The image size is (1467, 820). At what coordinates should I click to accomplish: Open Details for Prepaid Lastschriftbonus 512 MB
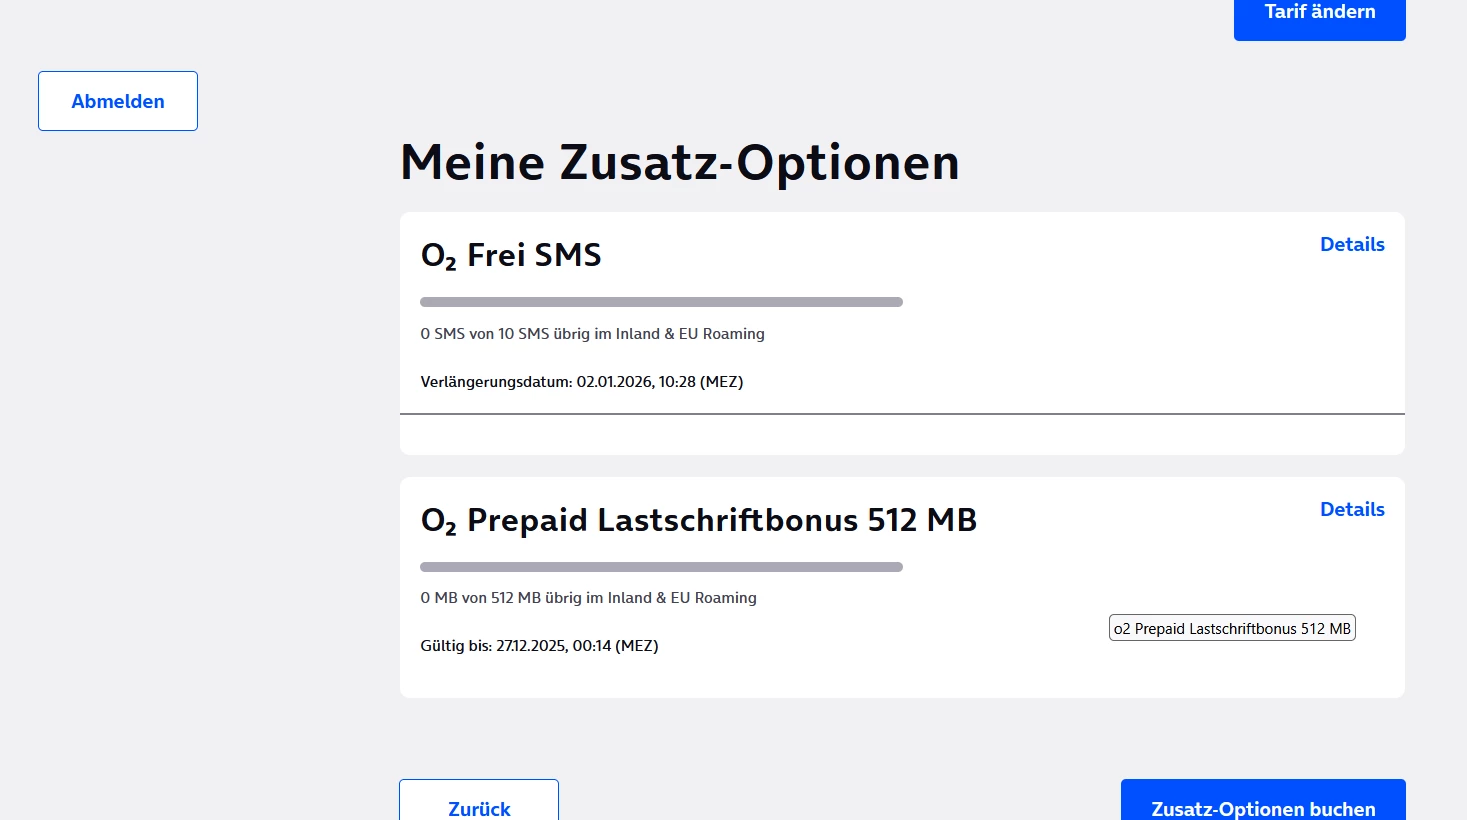click(x=1352, y=509)
